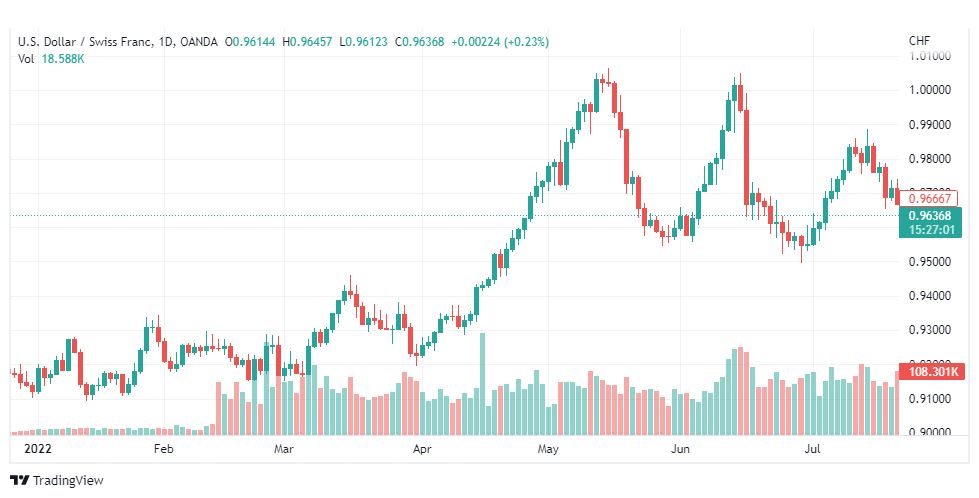Click the green 0.96368 current price tag
The height and width of the screenshot is (498, 979).
point(930,223)
